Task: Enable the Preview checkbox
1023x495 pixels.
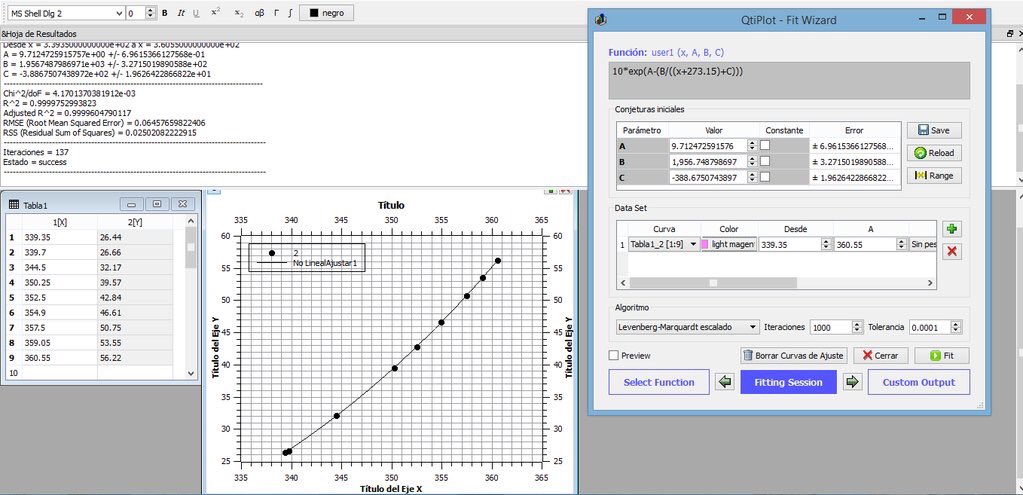Action: click(x=613, y=355)
